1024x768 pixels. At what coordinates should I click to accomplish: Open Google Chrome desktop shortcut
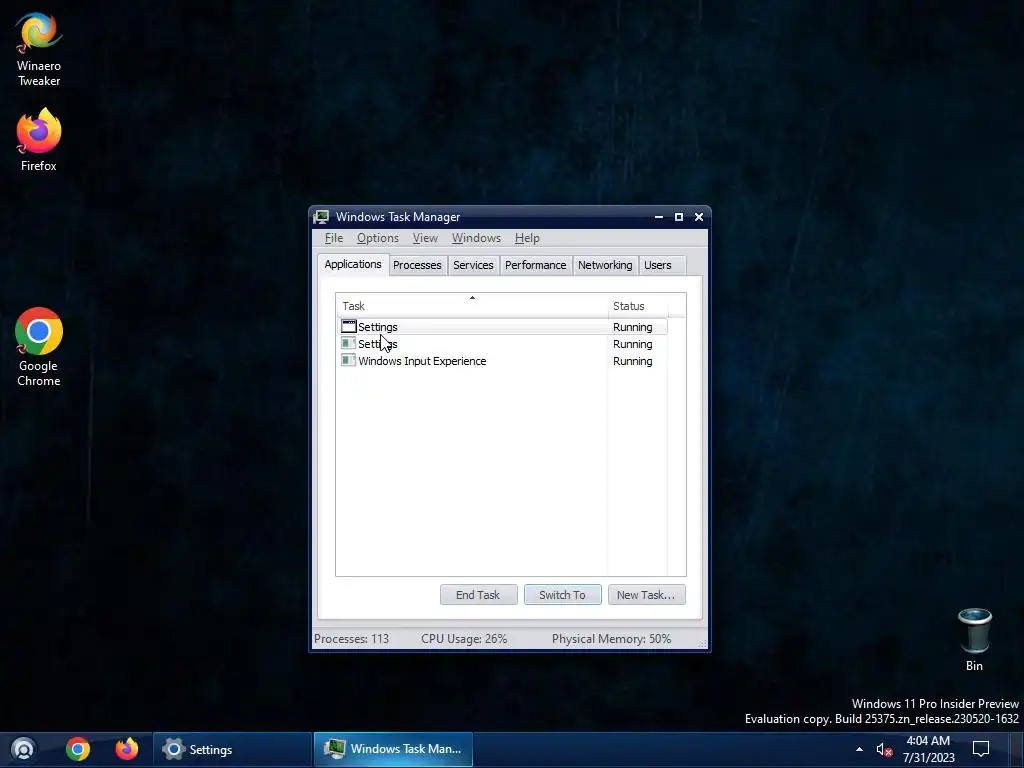(x=39, y=347)
